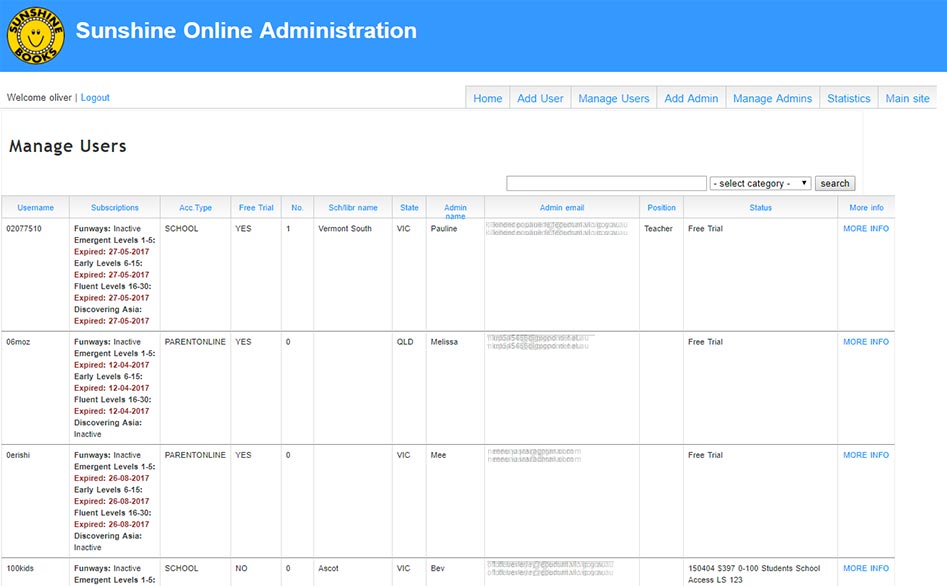Sort by Subscriptions column header
Viewport: 947px width, 586px height.
click(115, 207)
